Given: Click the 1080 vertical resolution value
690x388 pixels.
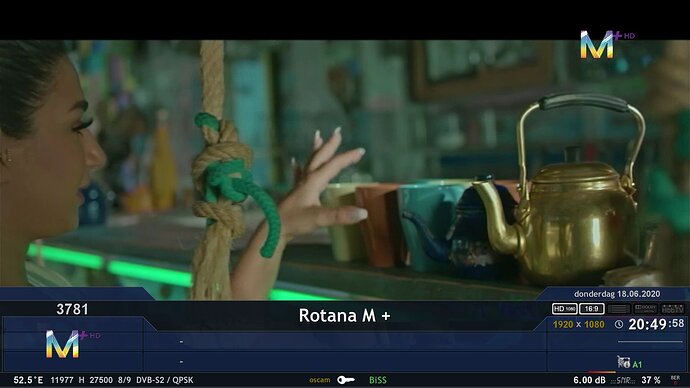Looking at the screenshot, I should coord(594,324).
